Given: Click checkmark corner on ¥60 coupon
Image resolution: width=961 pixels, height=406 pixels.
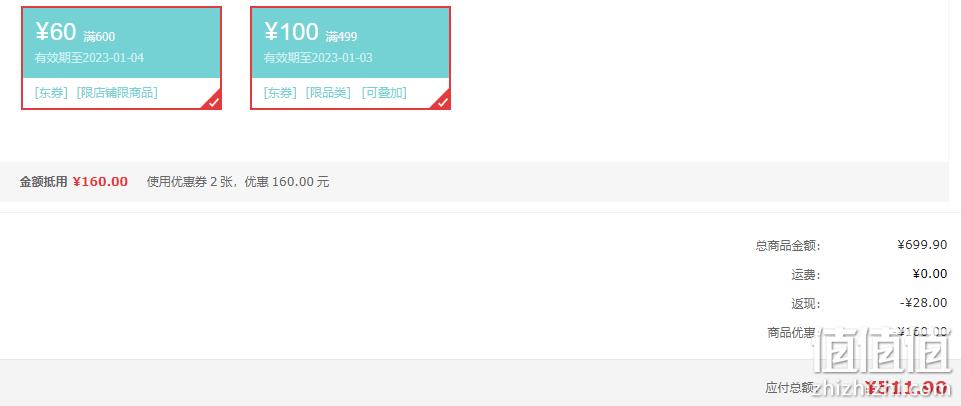Looking at the screenshot, I should (213, 102).
